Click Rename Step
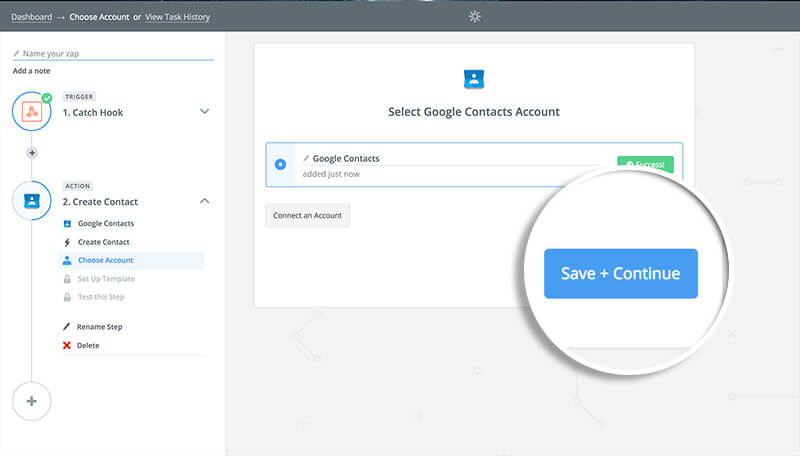 click(x=99, y=326)
